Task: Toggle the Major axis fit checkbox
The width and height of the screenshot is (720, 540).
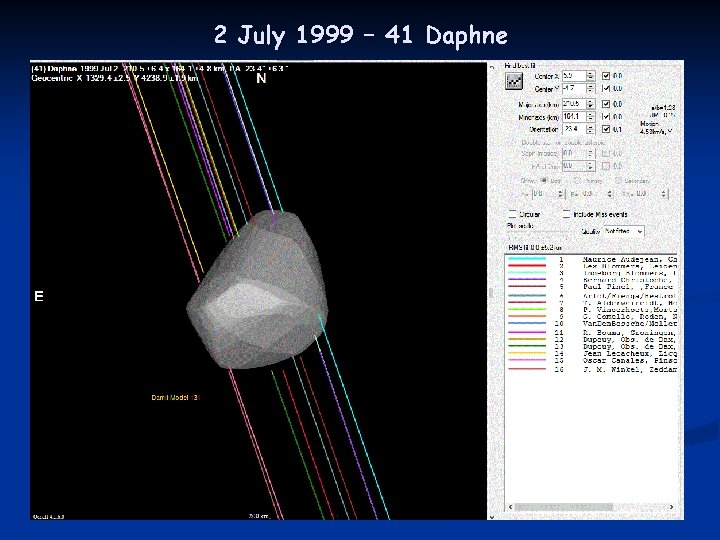Action: [x=606, y=104]
